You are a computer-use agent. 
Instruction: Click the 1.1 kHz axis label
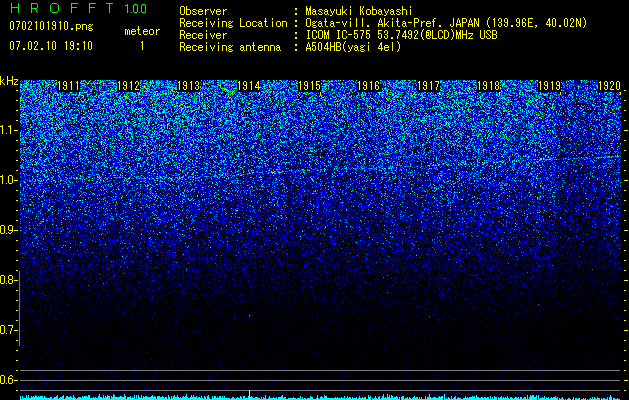[x=8, y=130]
